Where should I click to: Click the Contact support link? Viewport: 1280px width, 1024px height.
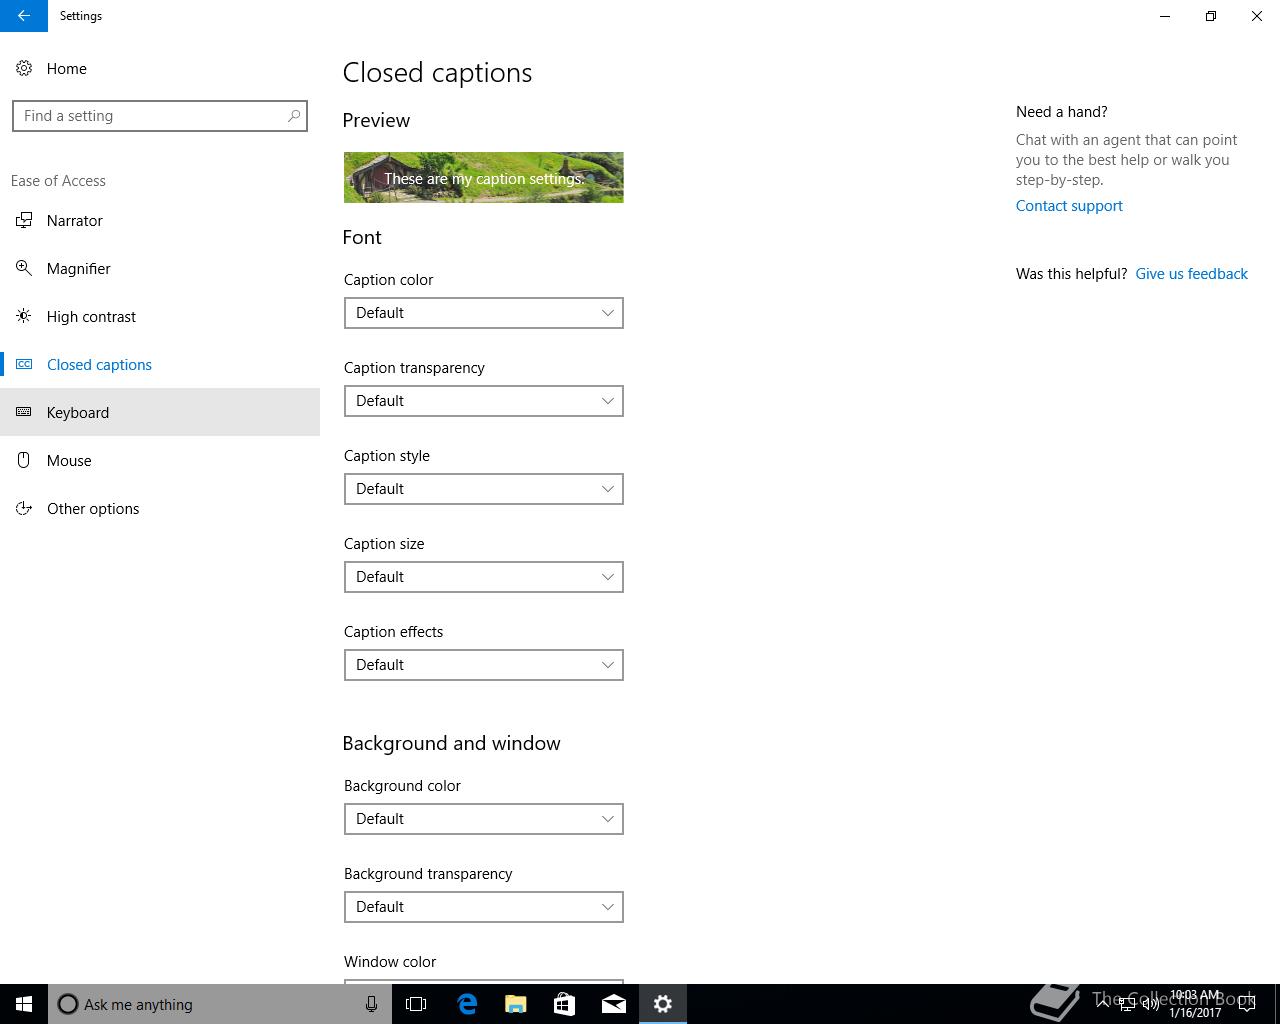pyautogui.click(x=1069, y=206)
